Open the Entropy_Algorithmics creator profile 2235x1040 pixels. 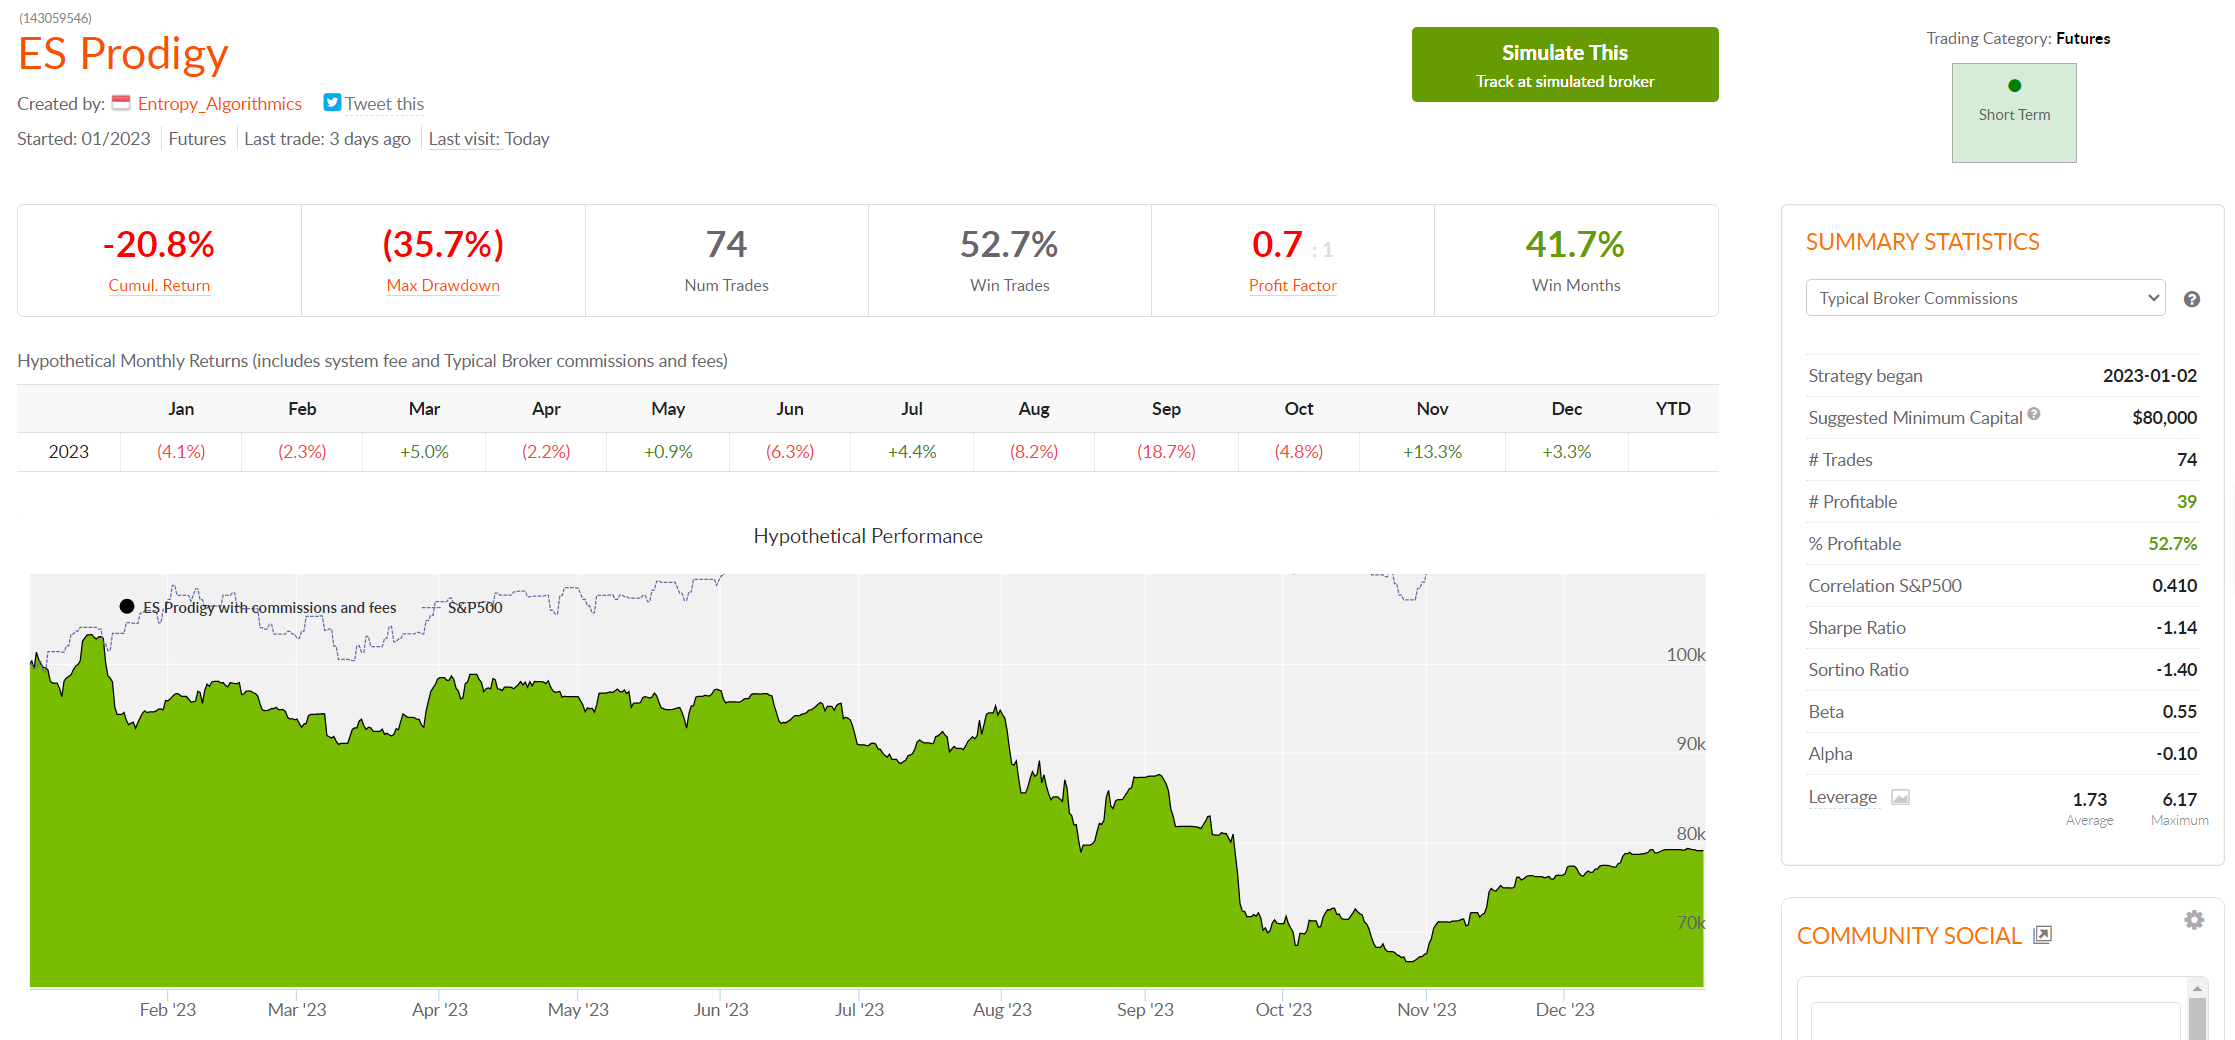[219, 104]
